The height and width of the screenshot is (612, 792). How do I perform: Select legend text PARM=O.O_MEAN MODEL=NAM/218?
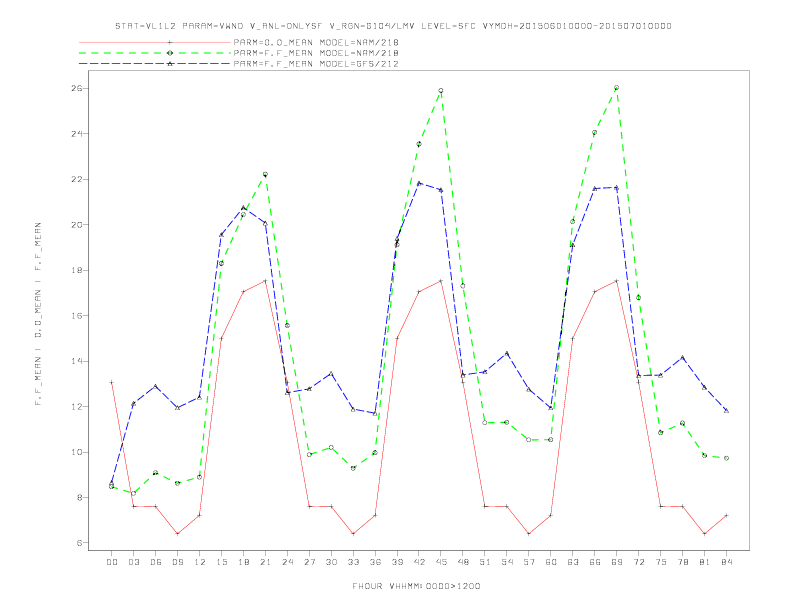click(316, 42)
